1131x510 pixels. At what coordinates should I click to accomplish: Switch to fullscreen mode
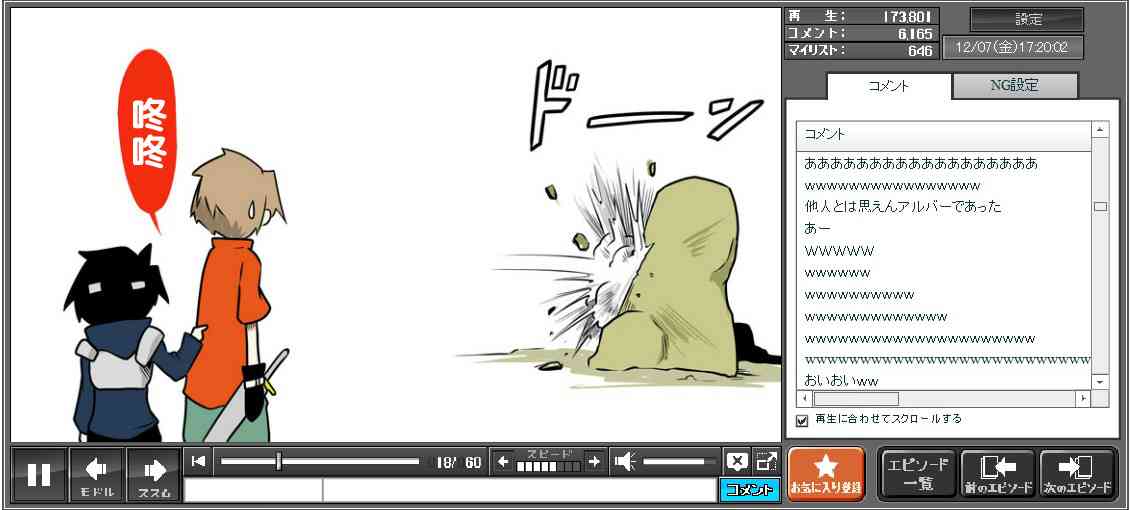766,461
